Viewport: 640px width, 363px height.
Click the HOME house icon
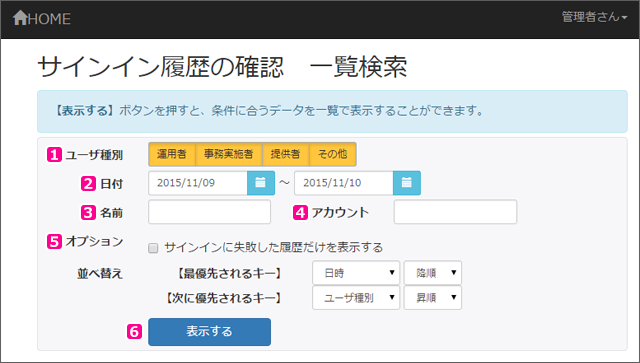20,18
